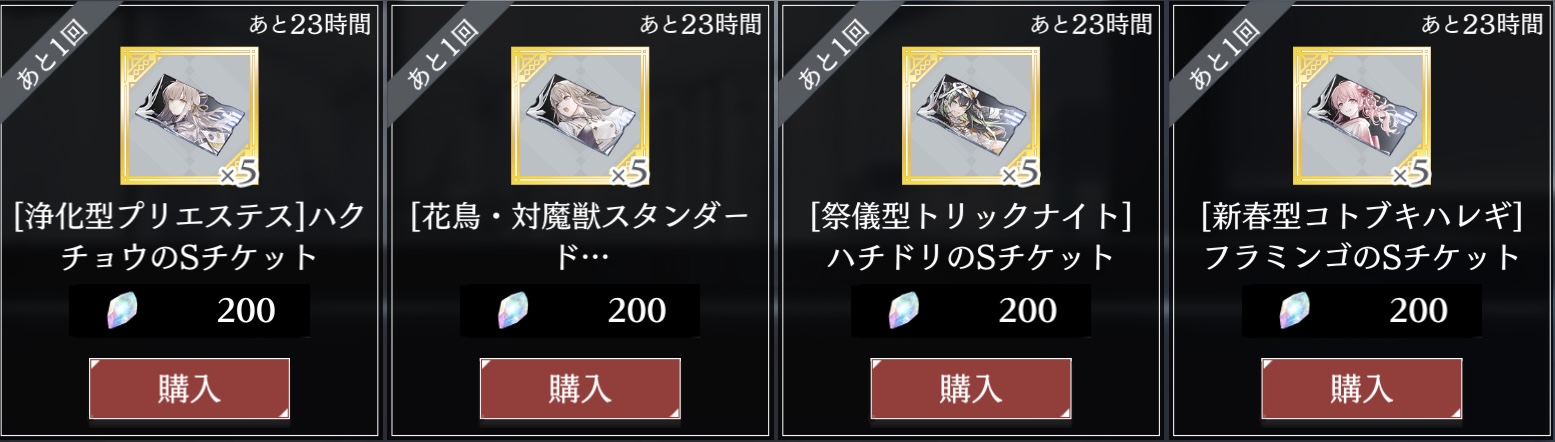The image size is (1555, 442).
Task: Purchase the 祭儀型トリックナイト ハチドリ ticket
Action: pos(971,388)
